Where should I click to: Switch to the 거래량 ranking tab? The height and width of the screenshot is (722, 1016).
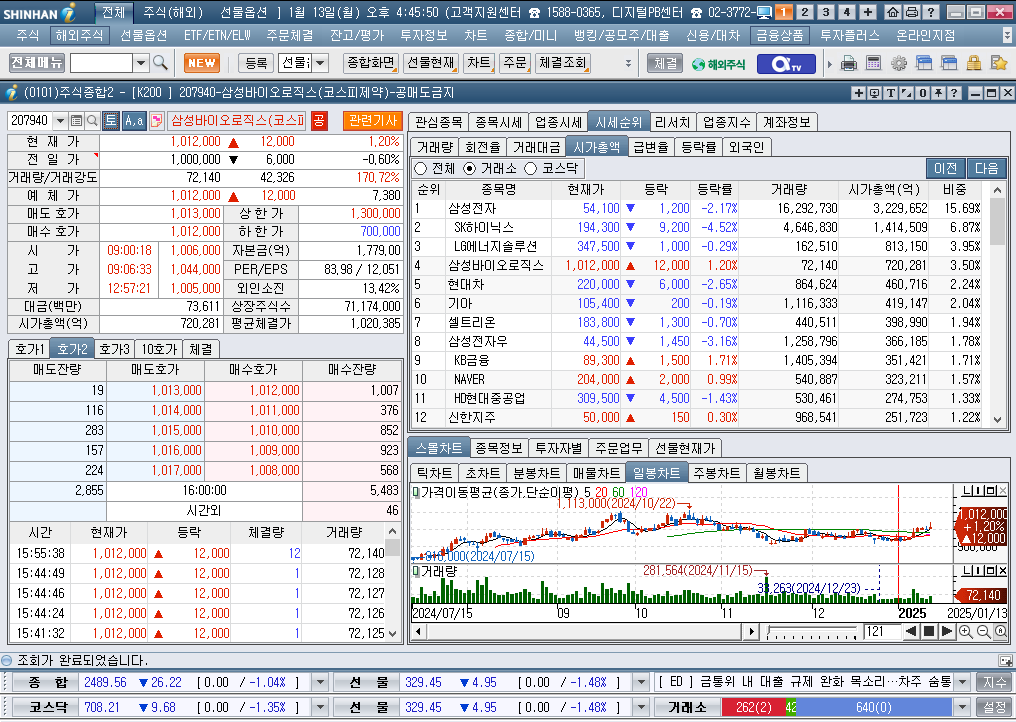[435, 147]
